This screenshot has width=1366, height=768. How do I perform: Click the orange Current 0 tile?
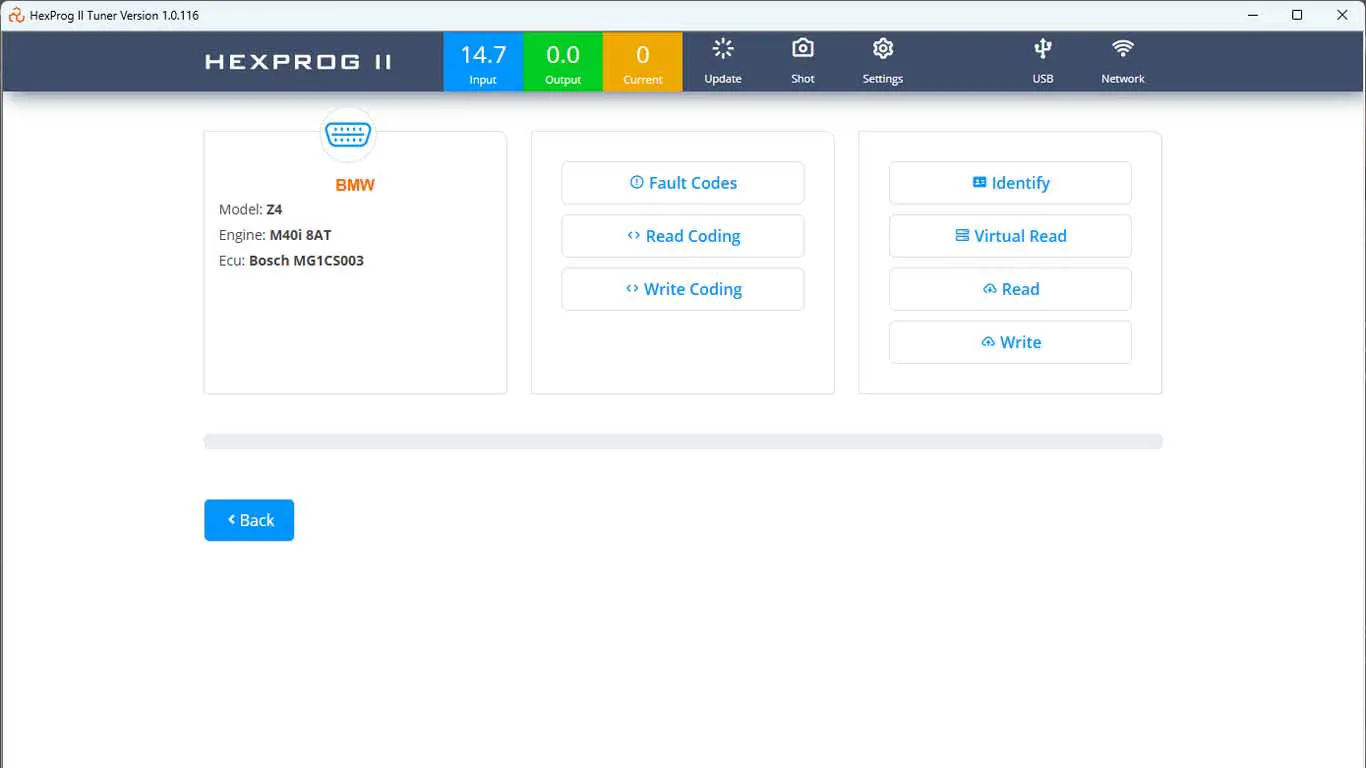[643, 62]
